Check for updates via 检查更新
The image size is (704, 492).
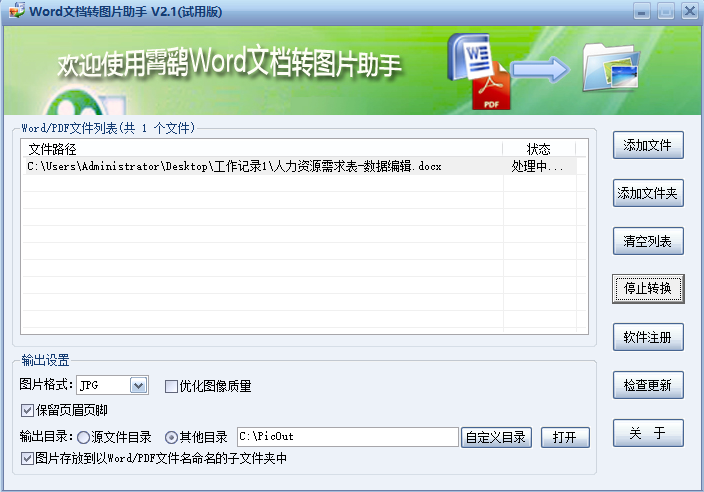click(648, 385)
